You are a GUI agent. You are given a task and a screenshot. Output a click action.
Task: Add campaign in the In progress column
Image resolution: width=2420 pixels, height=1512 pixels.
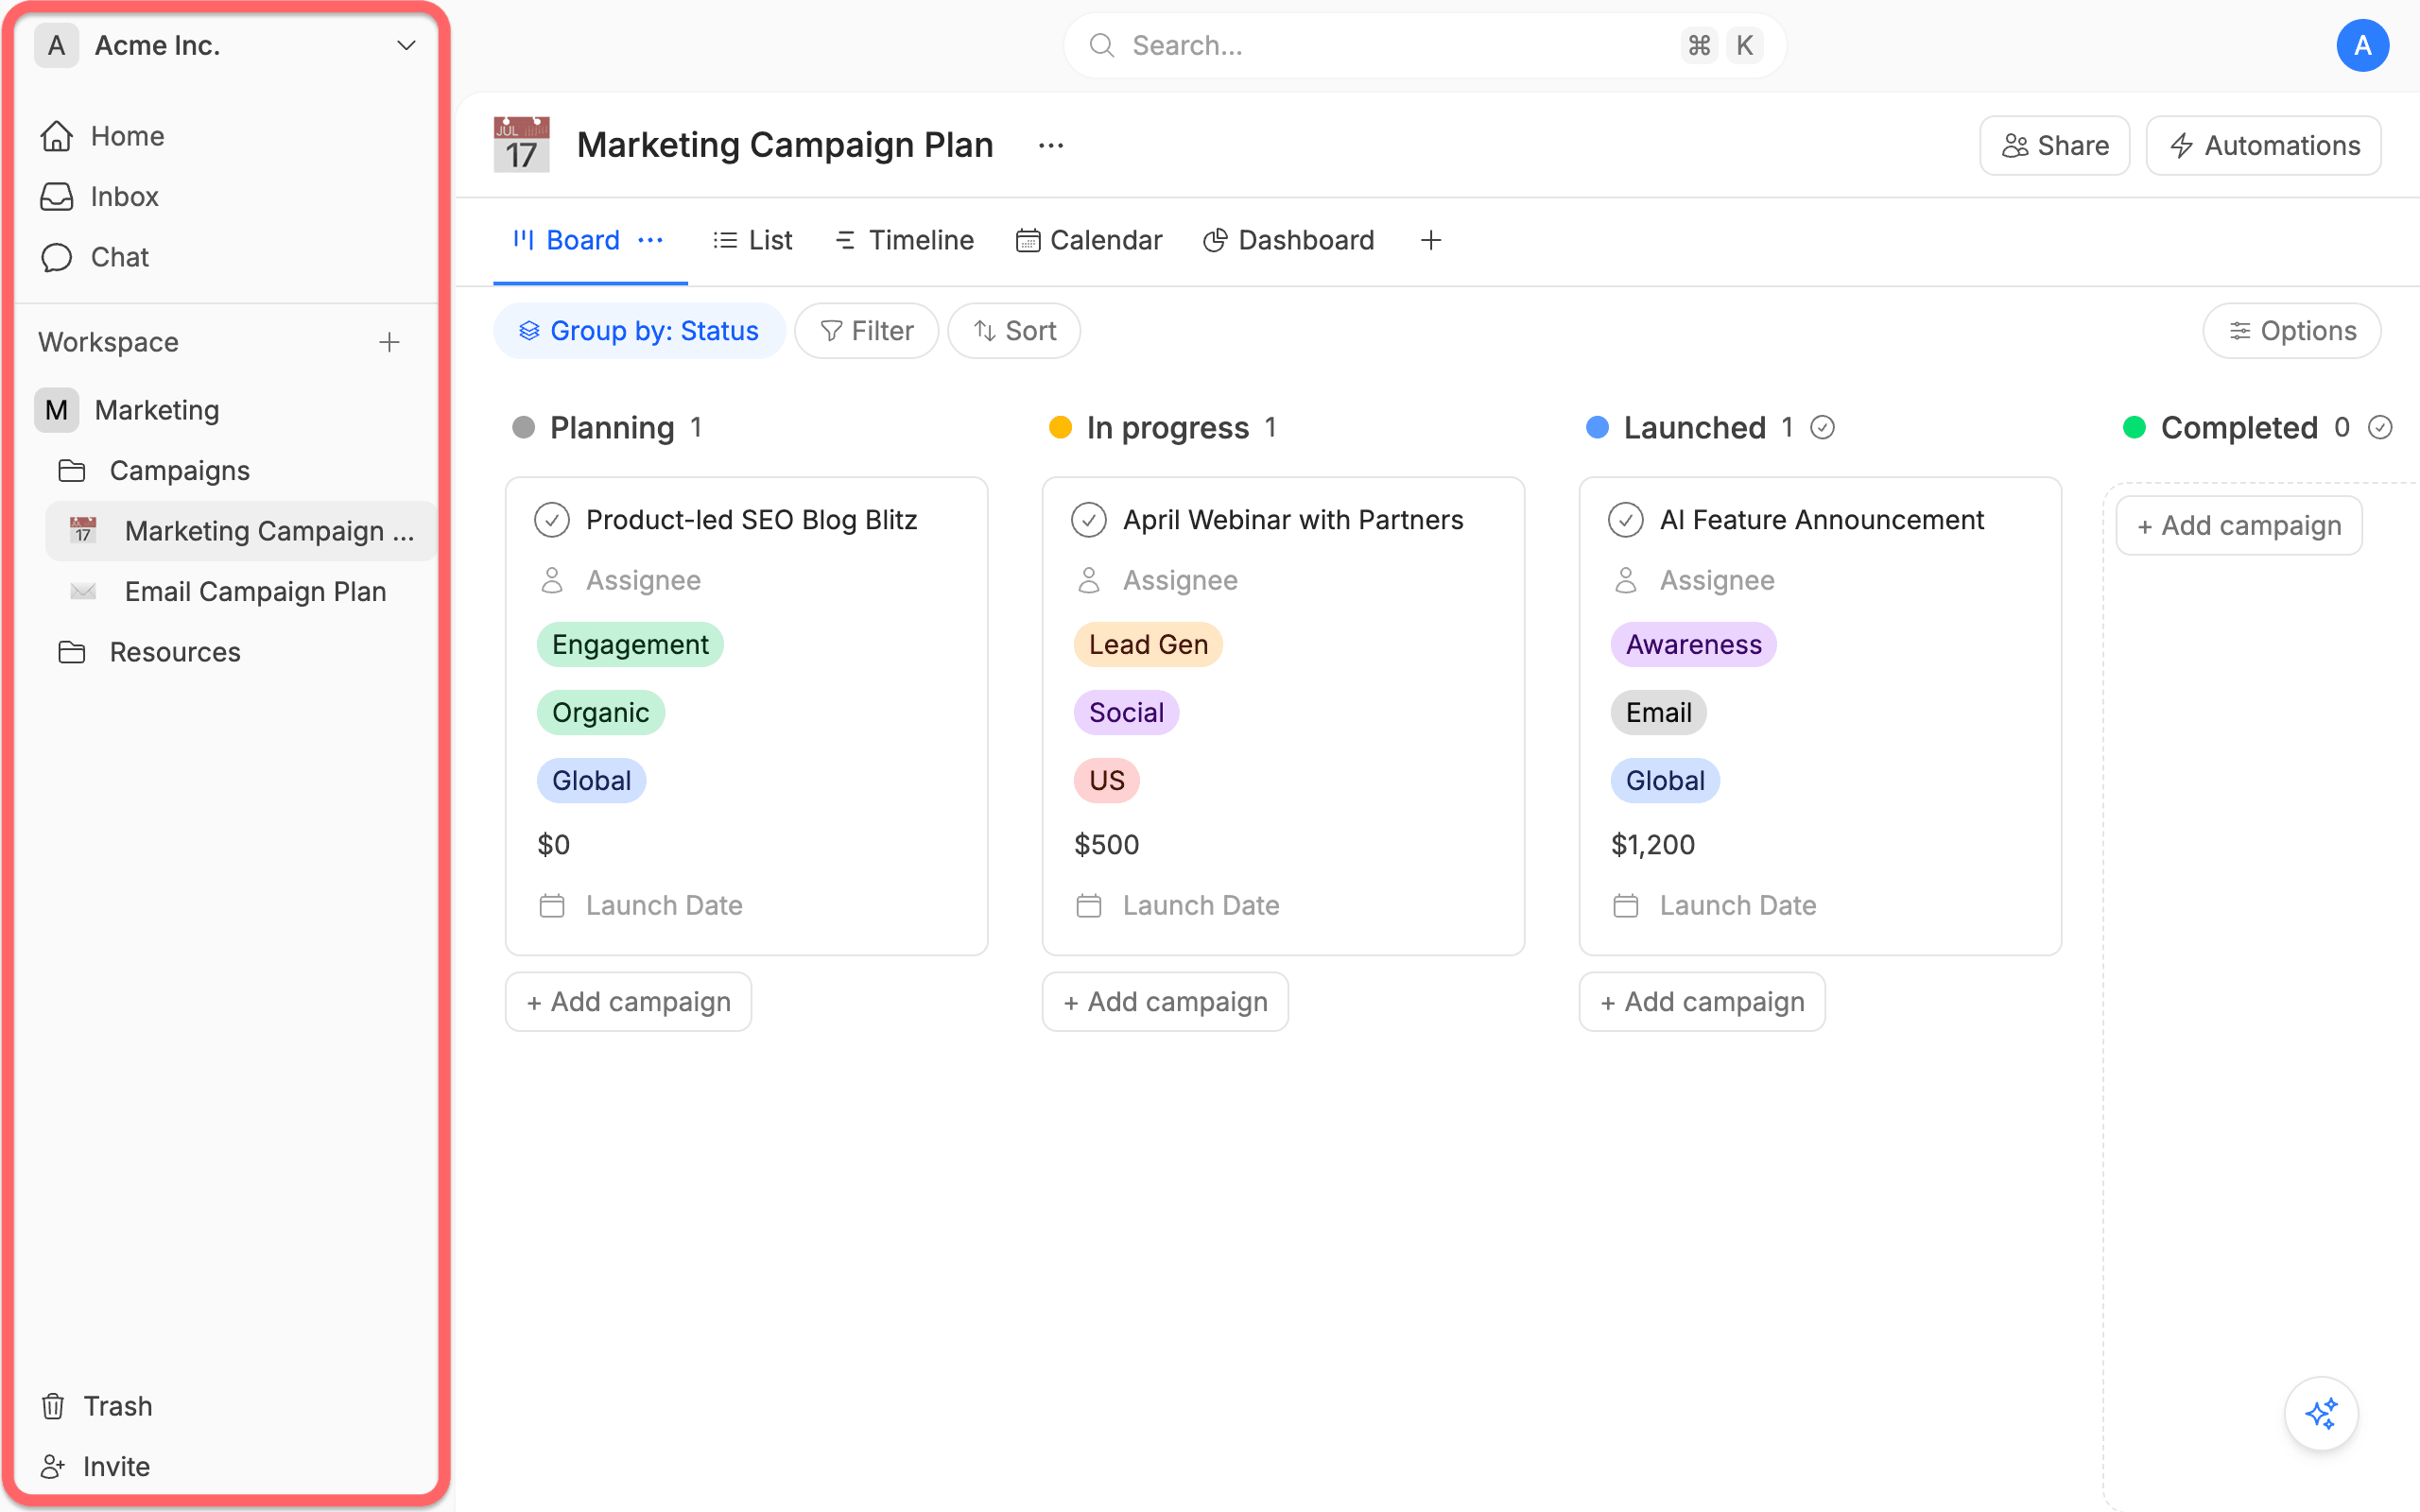1165,1001
